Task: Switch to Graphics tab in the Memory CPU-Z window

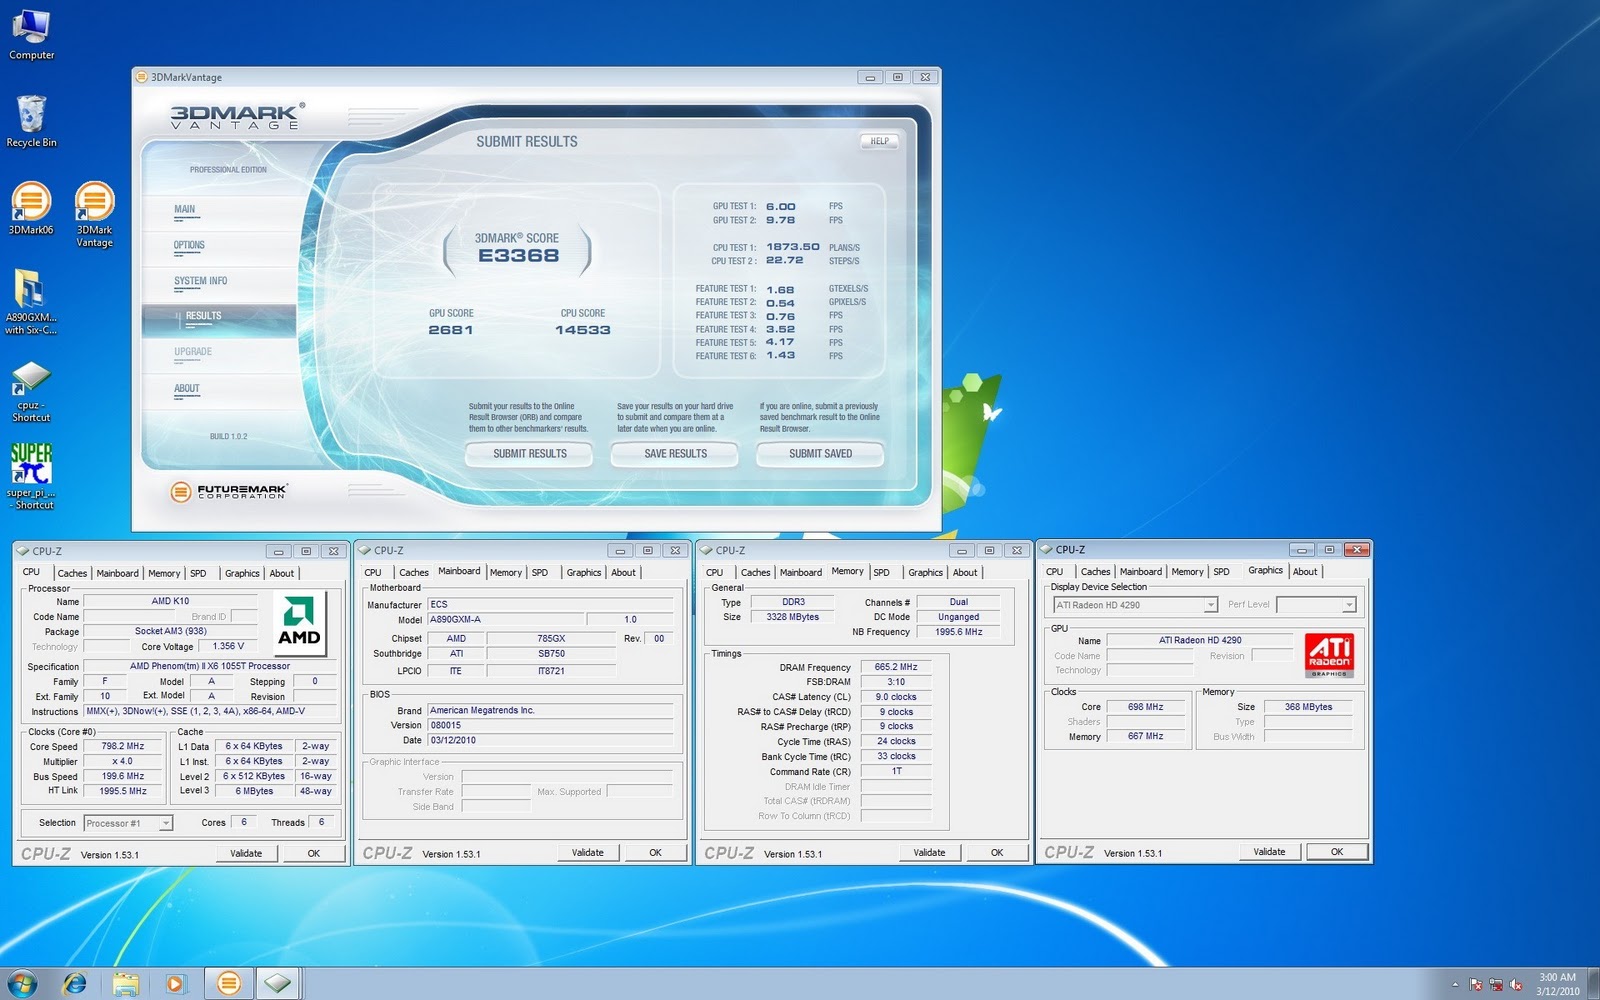Action: click(925, 573)
